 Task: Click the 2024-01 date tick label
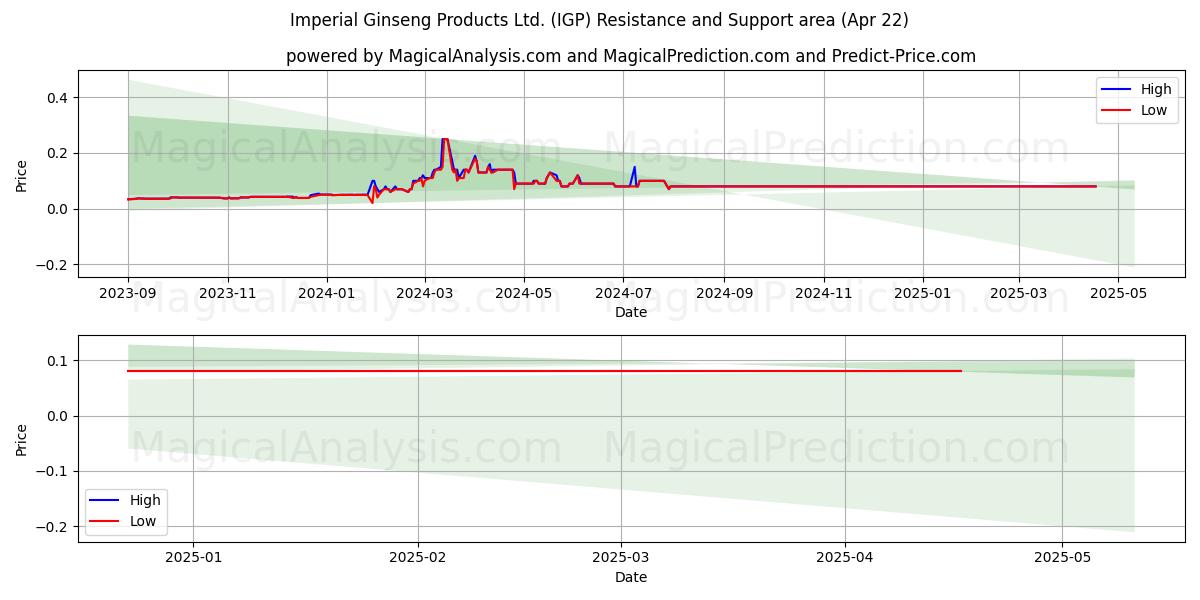tap(327, 293)
